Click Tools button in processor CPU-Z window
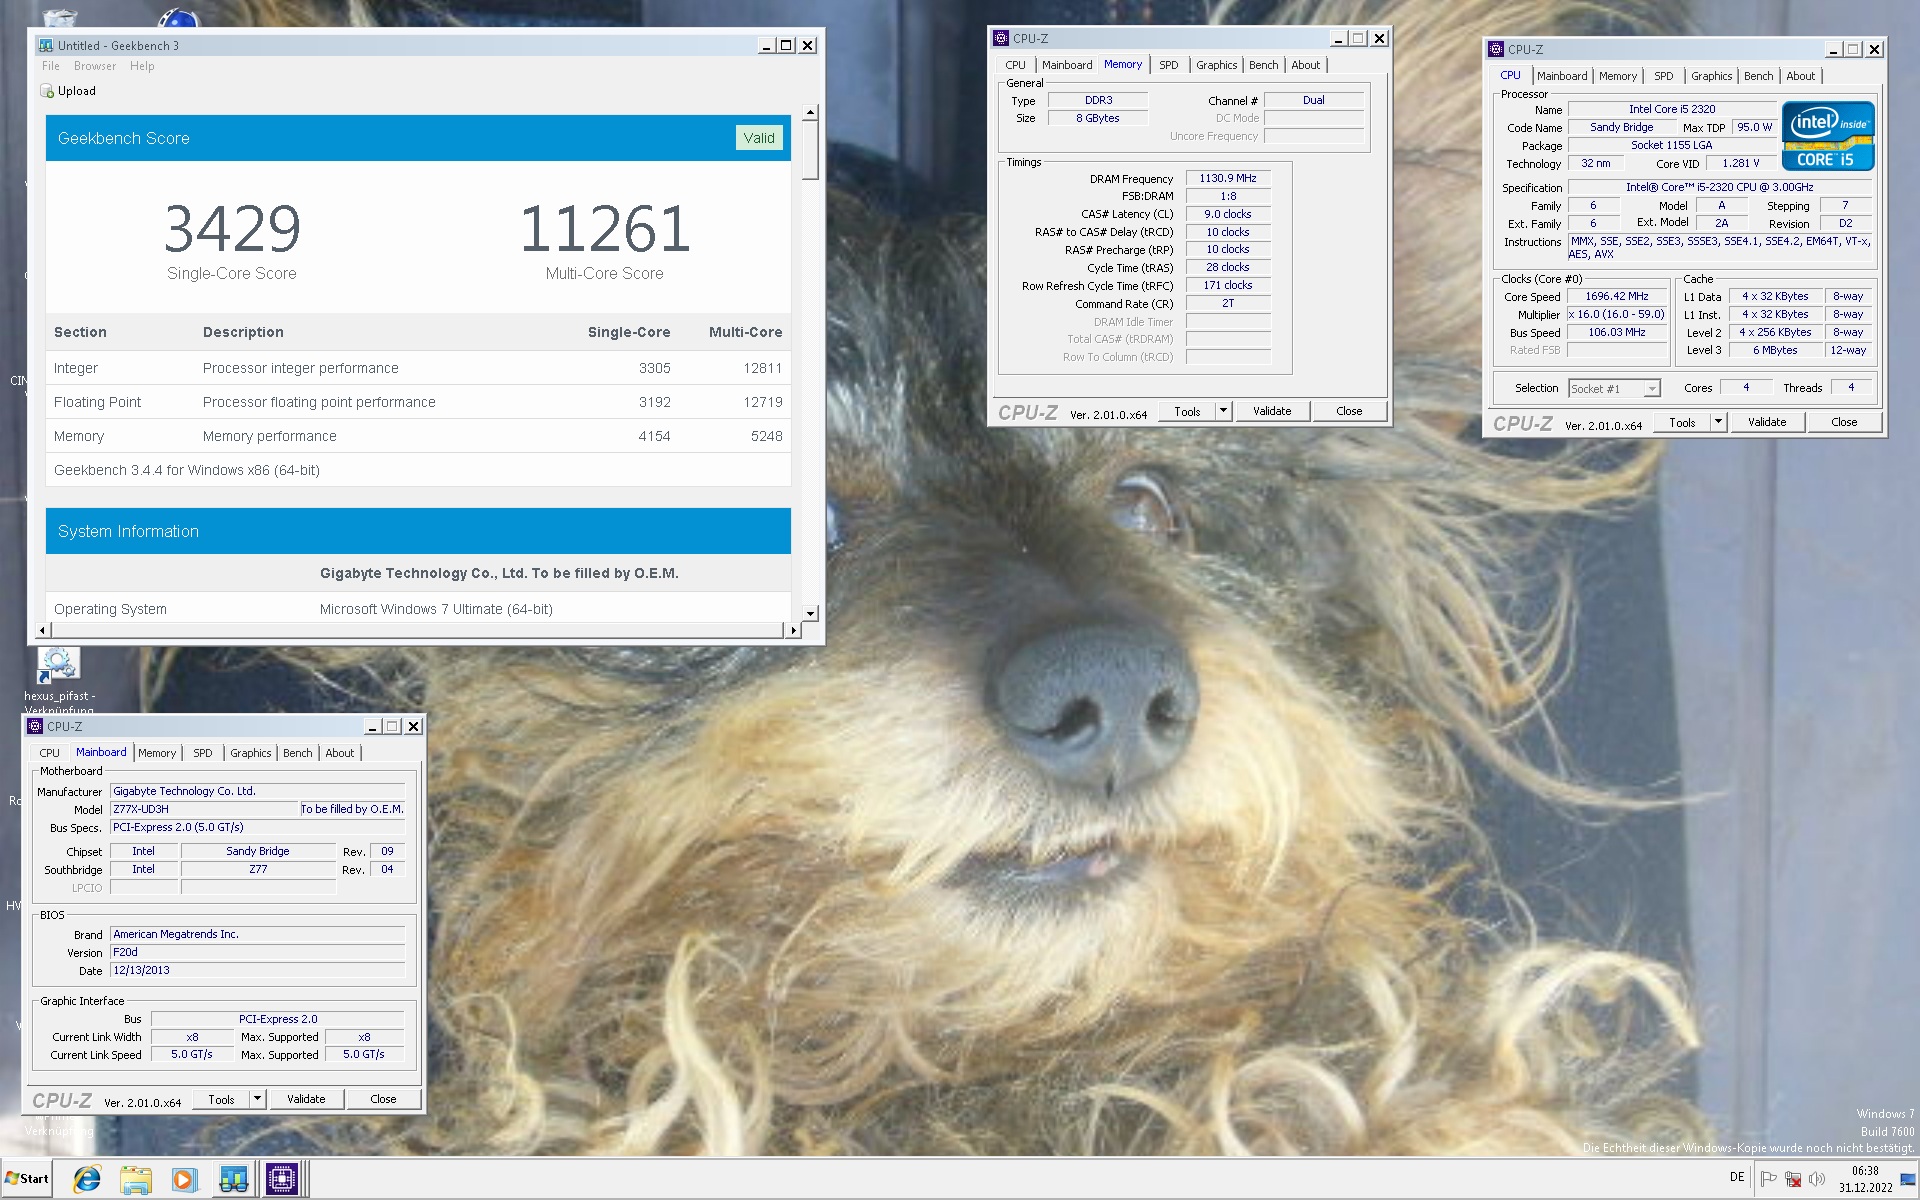This screenshot has width=1920, height=1200. tap(1682, 422)
